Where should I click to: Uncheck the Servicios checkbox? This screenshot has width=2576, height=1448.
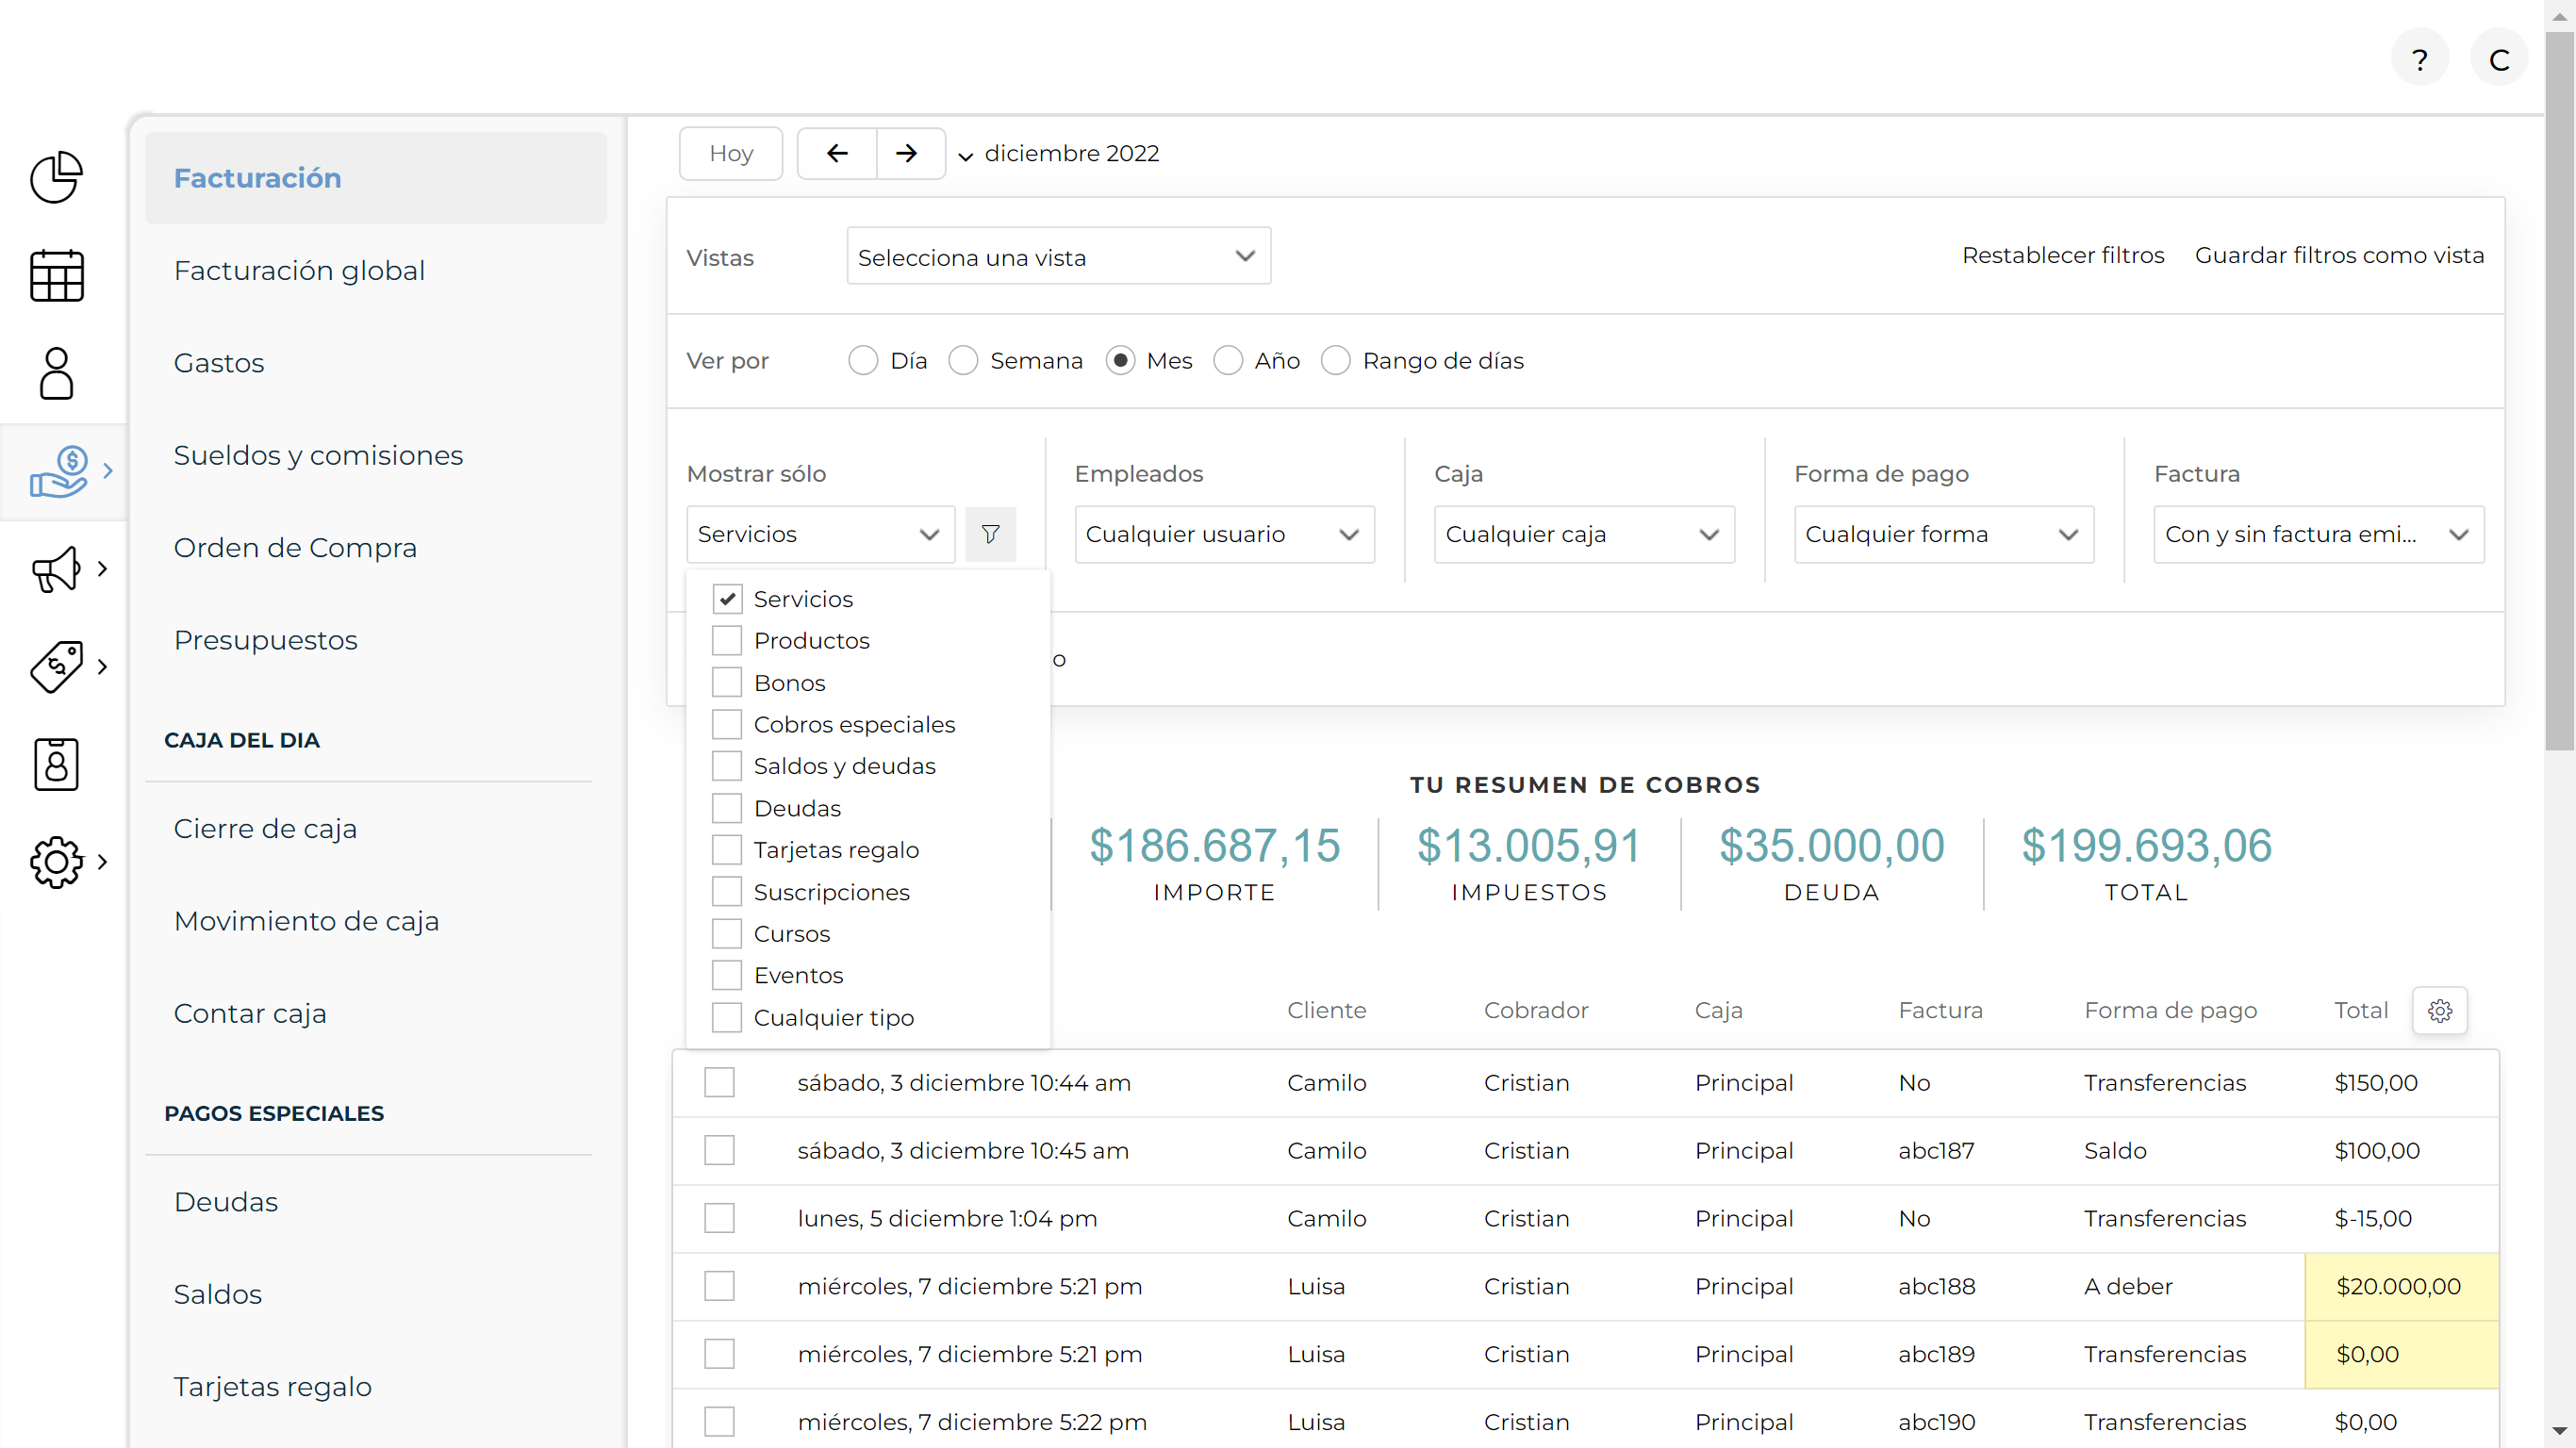(727, 599)
